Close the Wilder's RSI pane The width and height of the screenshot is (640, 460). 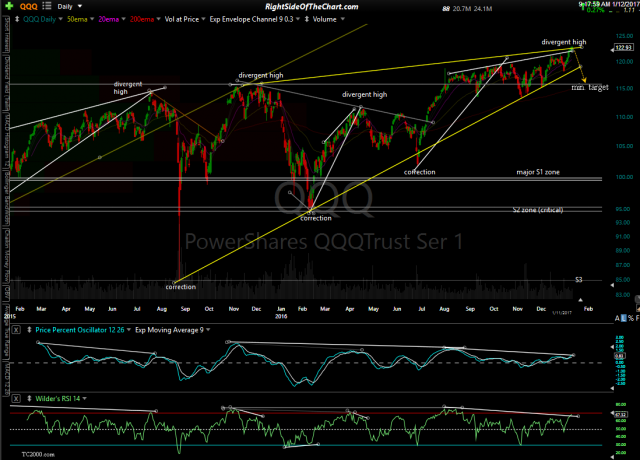point(16,399)
